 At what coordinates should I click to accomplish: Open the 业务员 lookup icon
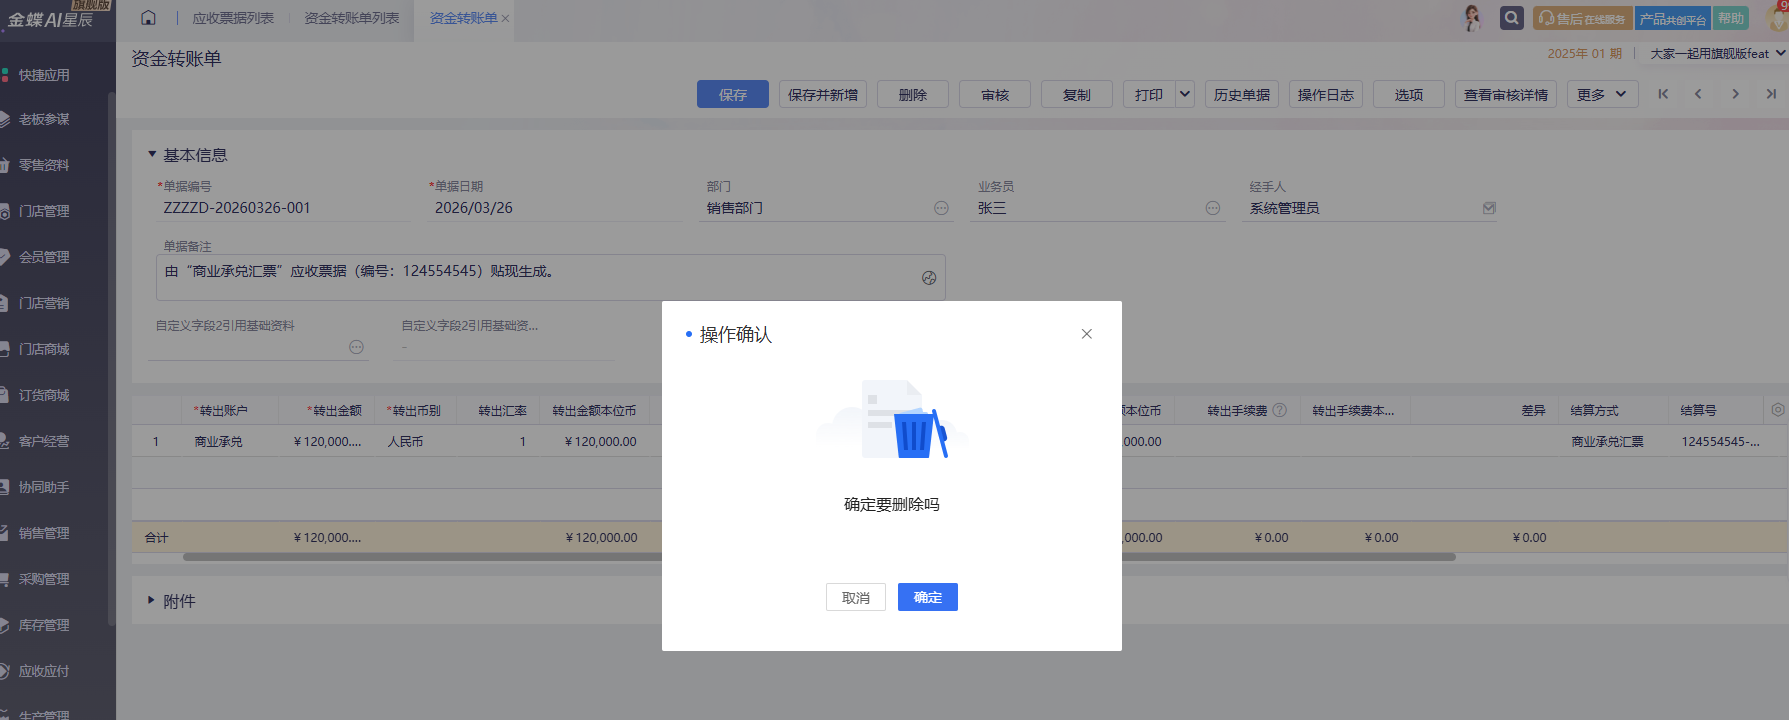point(1213,208)
